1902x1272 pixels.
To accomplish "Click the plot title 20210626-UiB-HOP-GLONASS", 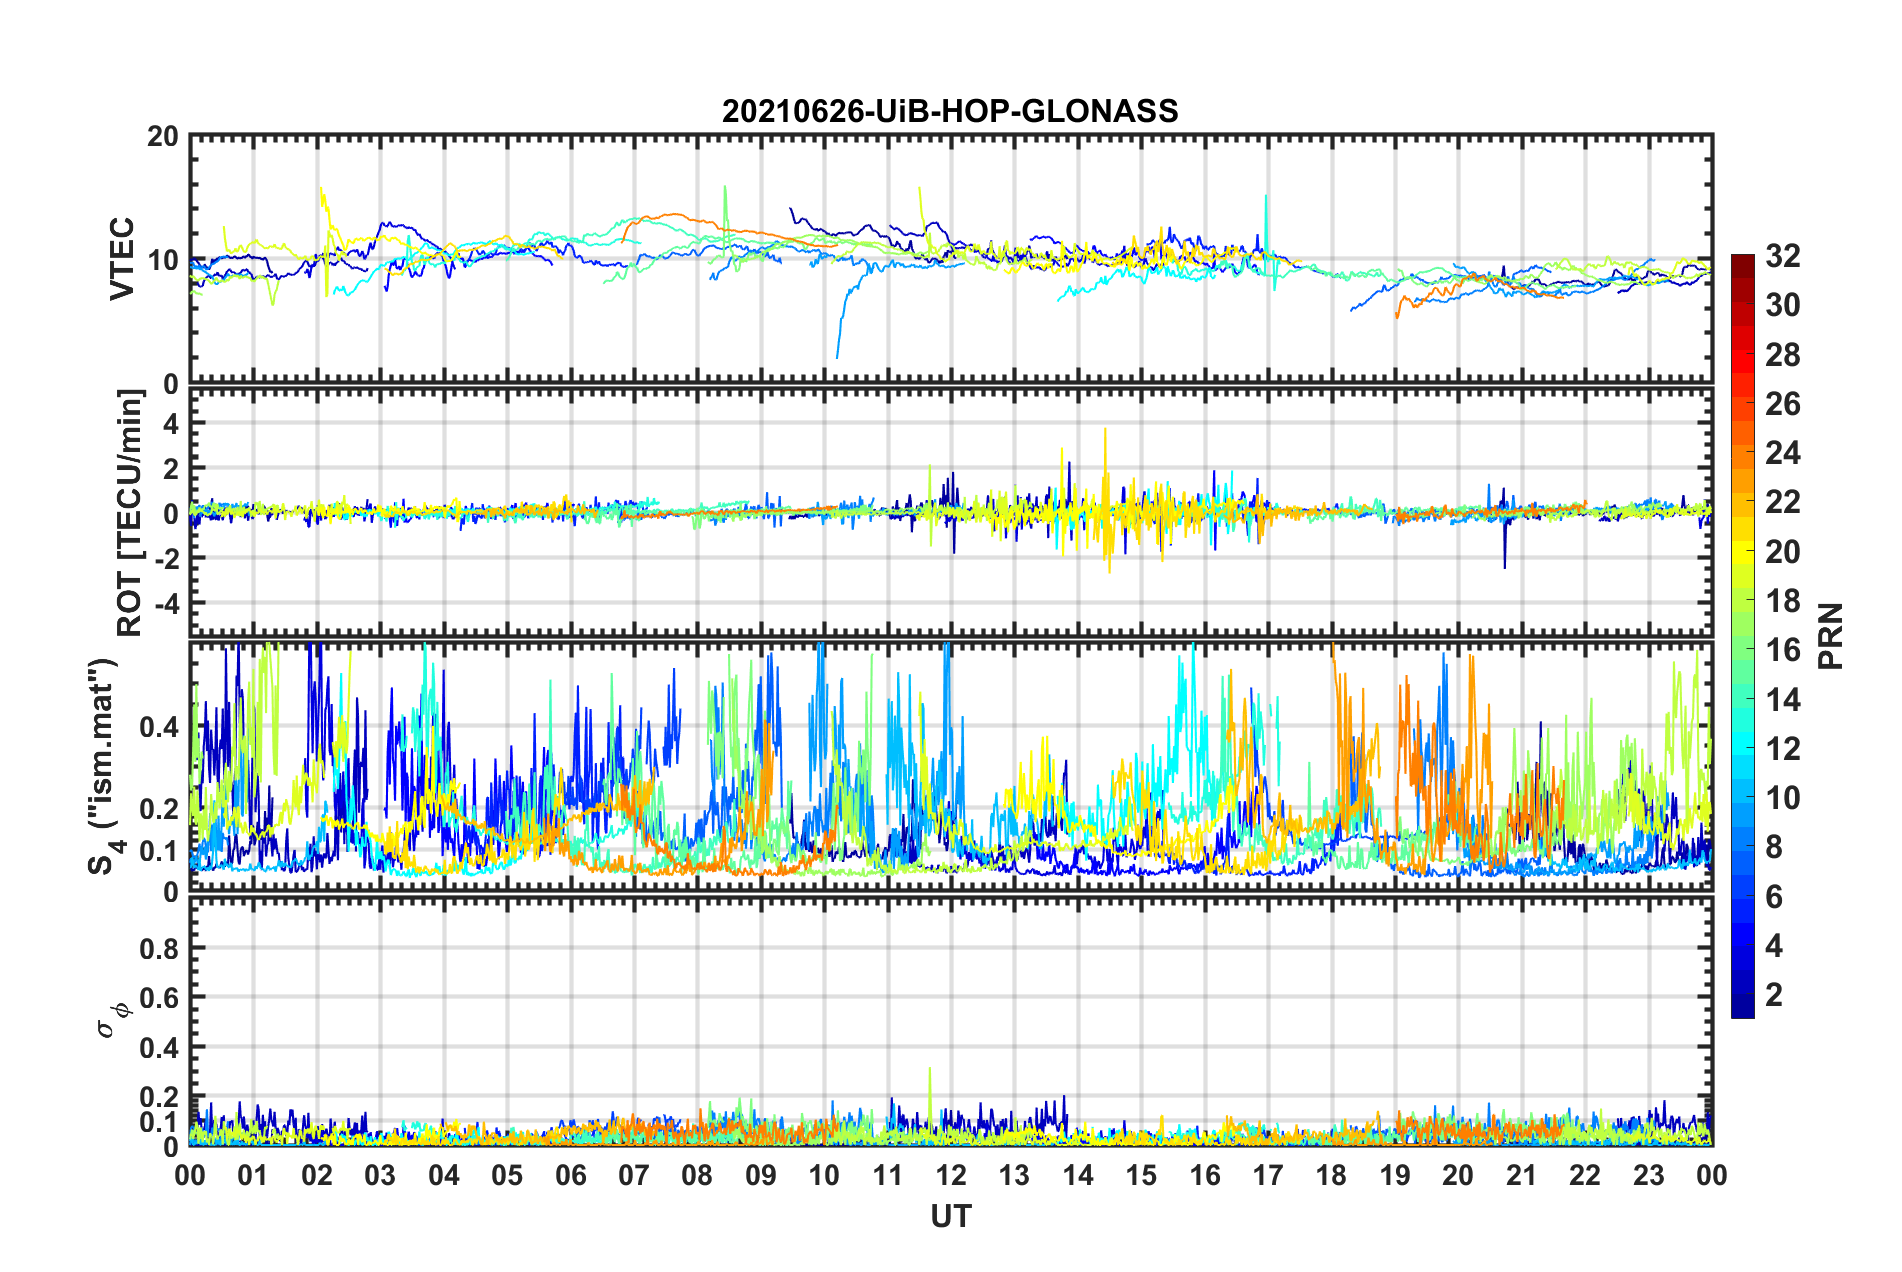I will [x=950, y=111].
